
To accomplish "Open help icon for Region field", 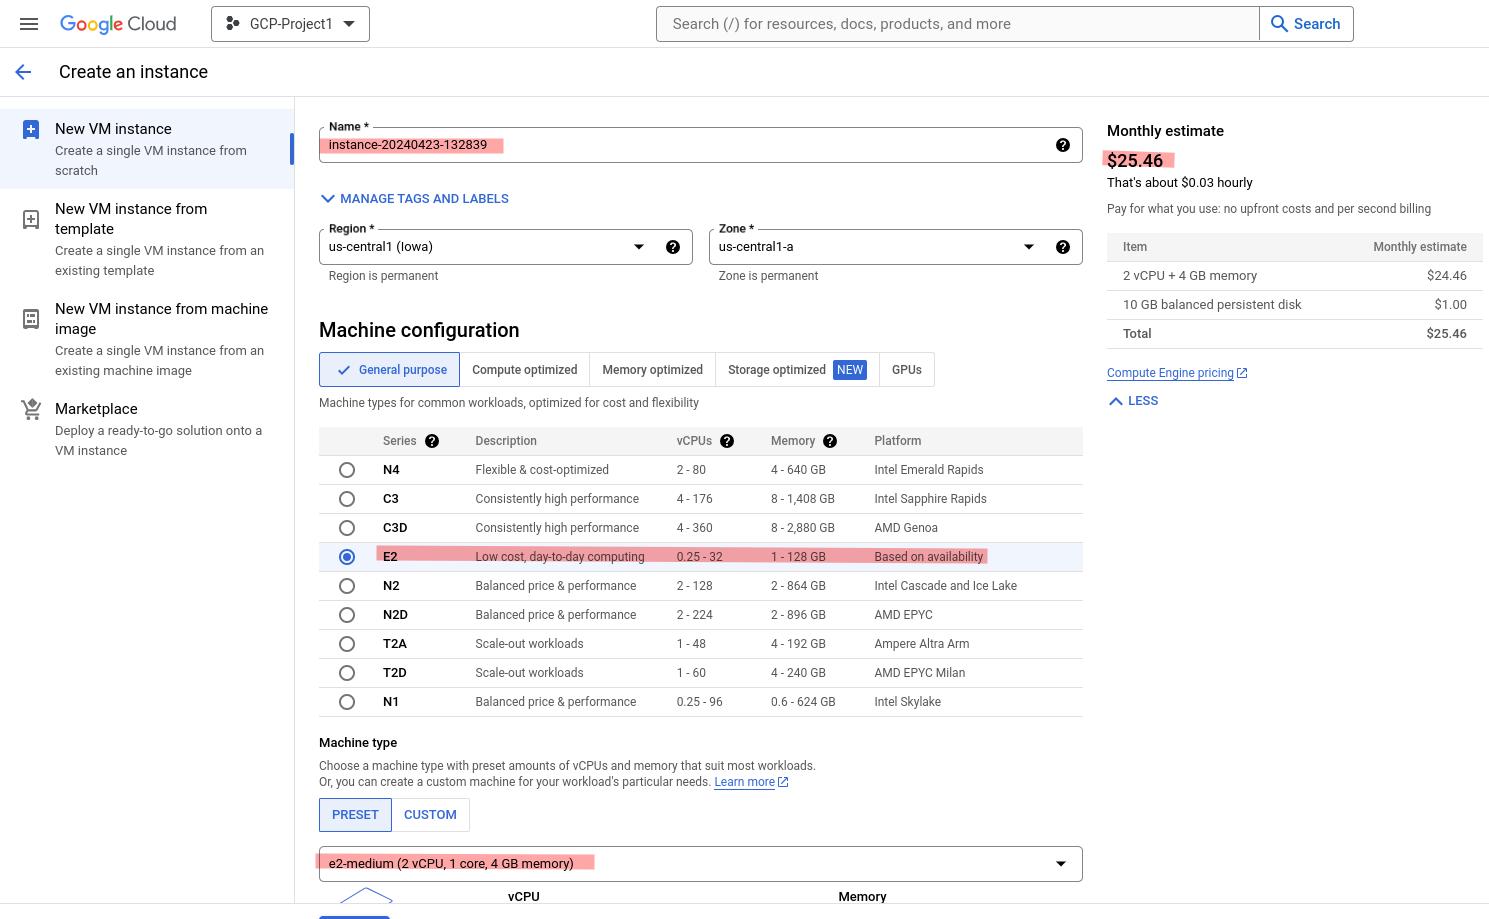I will 673,247.
